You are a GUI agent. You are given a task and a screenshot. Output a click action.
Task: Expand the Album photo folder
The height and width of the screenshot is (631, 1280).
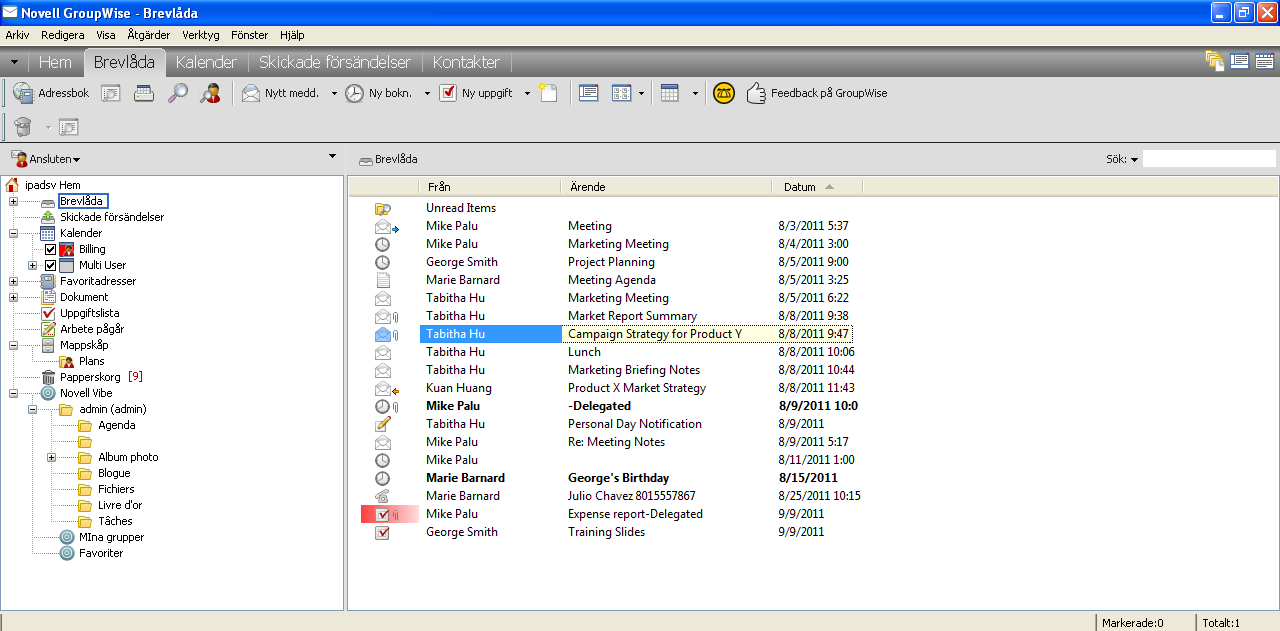pos(51,457)
